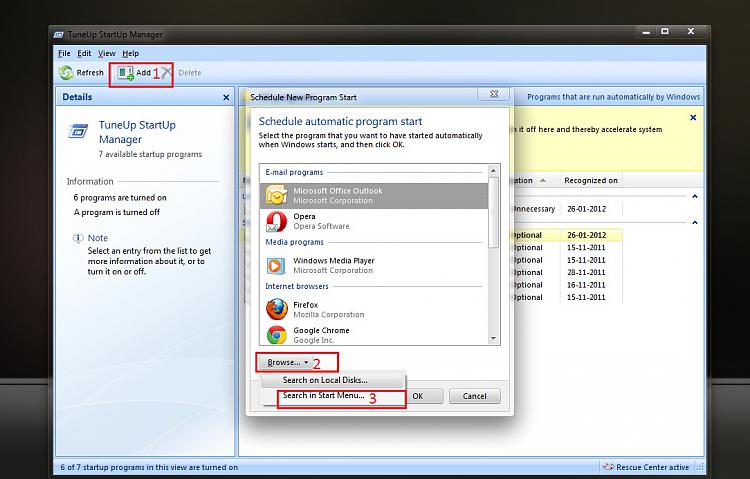Select the Windows Media Player icon
Image resolution: width=750 pixels, height=479 pixels.
click(275, 266)
